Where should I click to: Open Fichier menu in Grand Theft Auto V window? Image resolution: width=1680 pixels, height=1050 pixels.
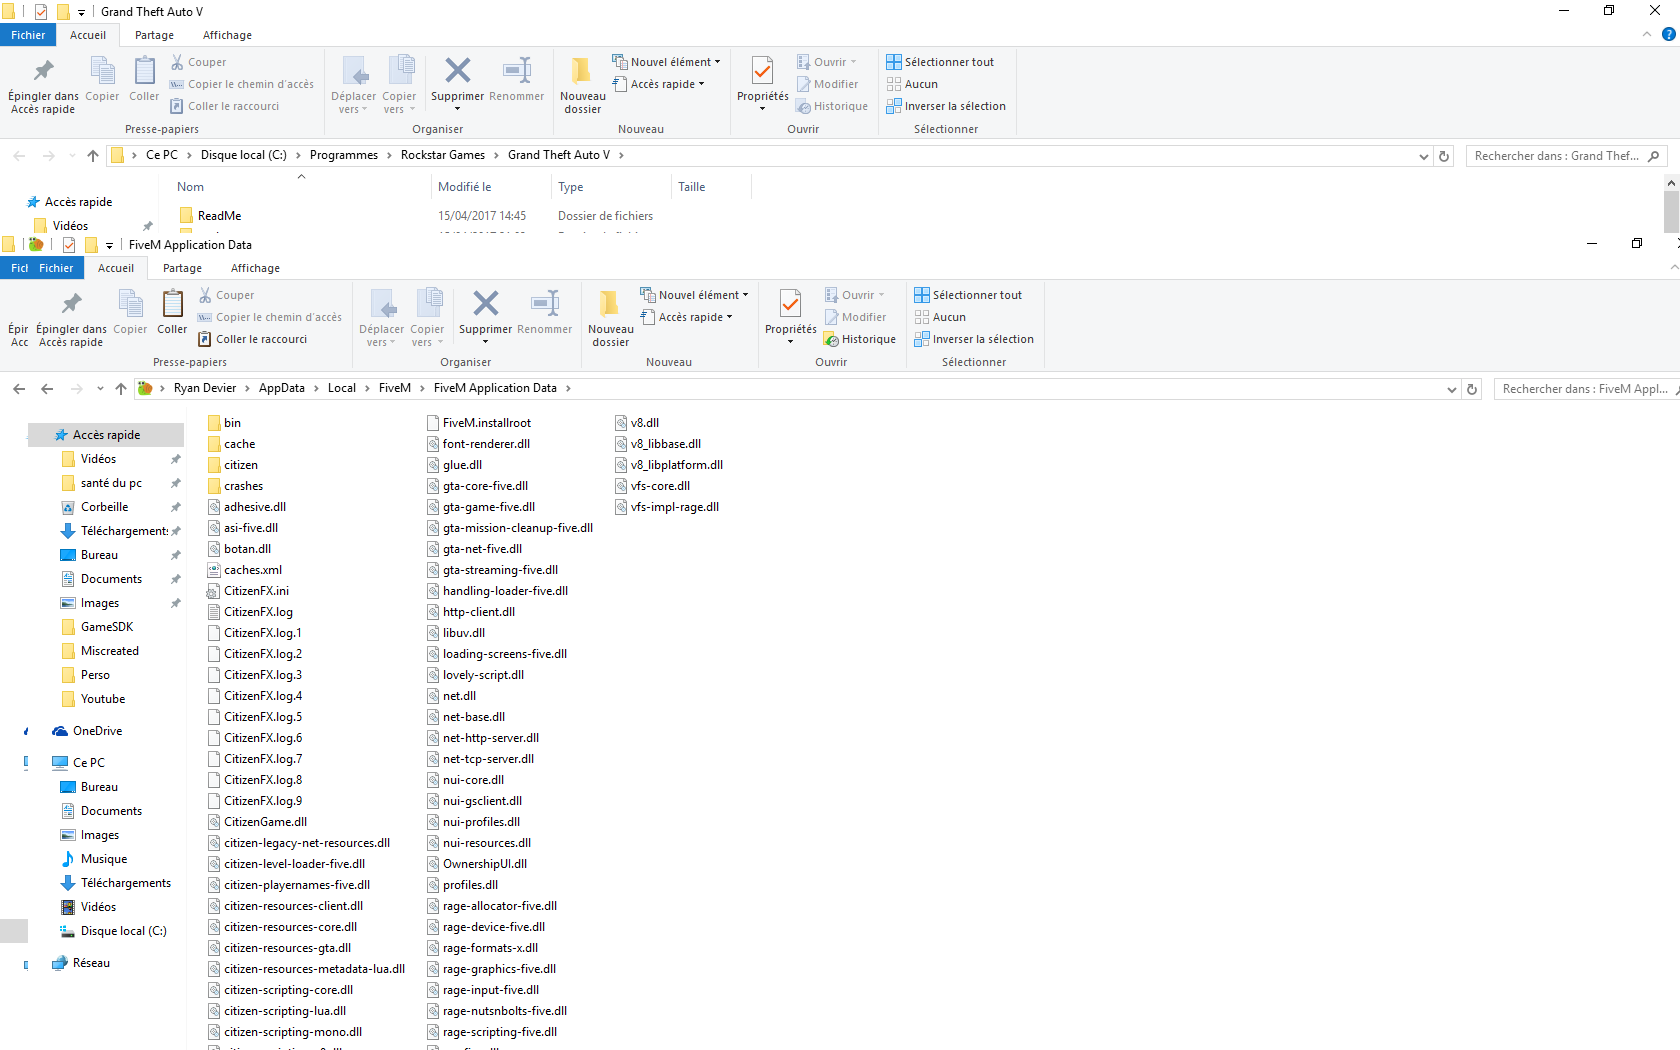click(x=28, y=35)
